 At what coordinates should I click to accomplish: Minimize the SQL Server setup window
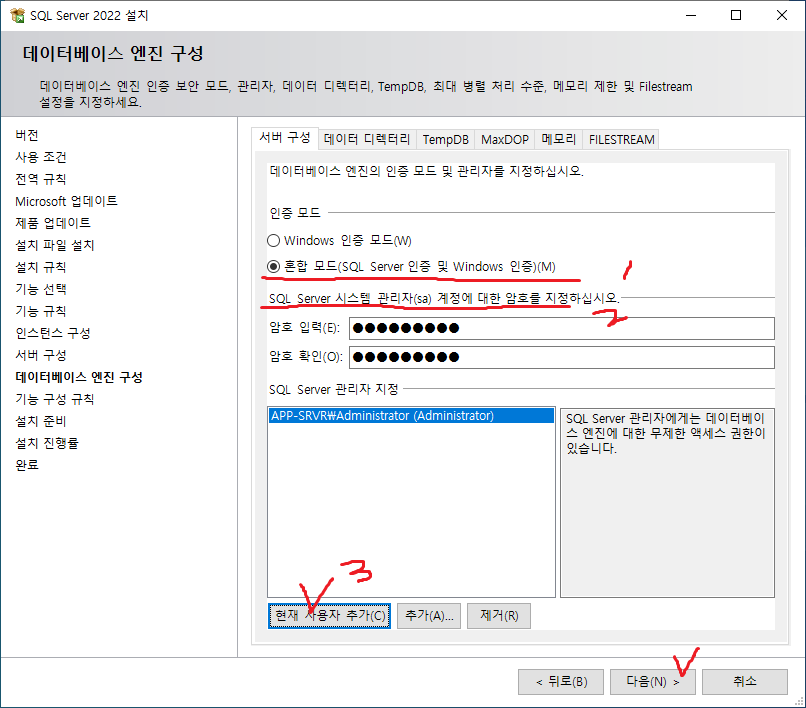click(x=691, y=15)
